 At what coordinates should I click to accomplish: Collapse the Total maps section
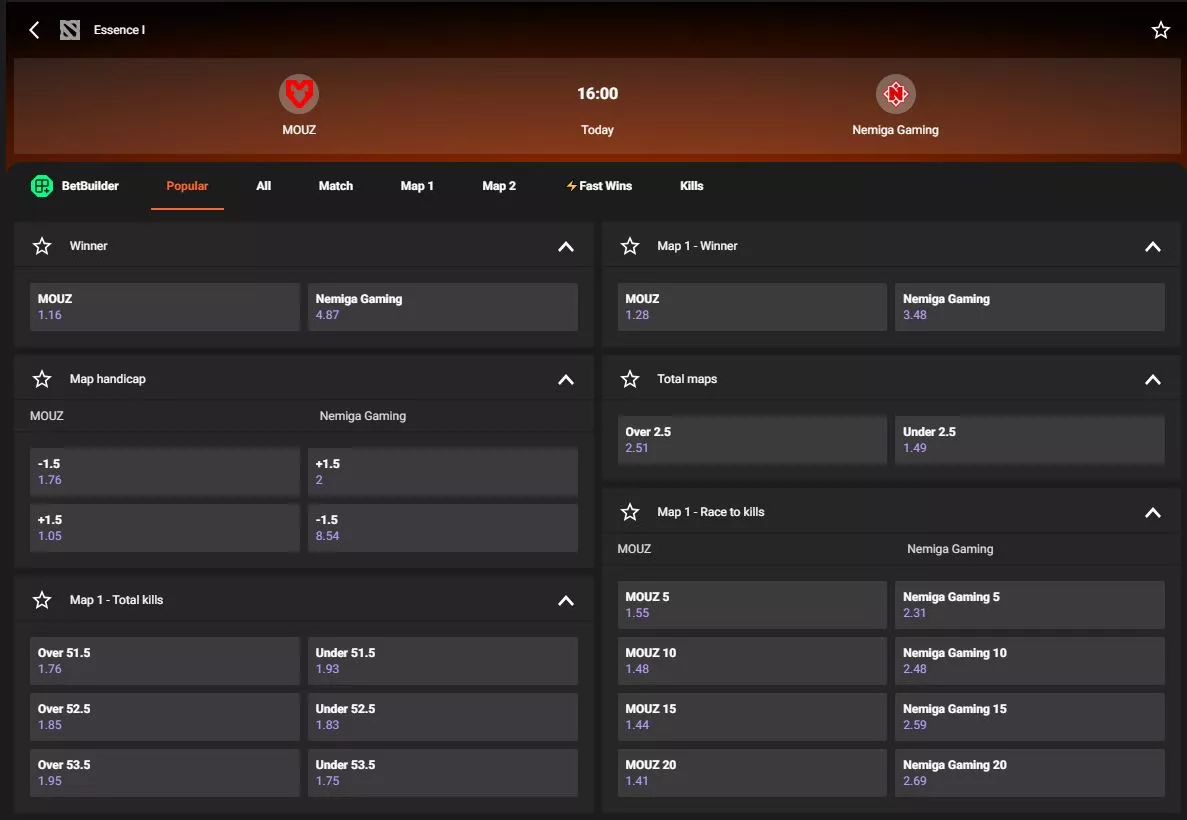(1153, 379)
